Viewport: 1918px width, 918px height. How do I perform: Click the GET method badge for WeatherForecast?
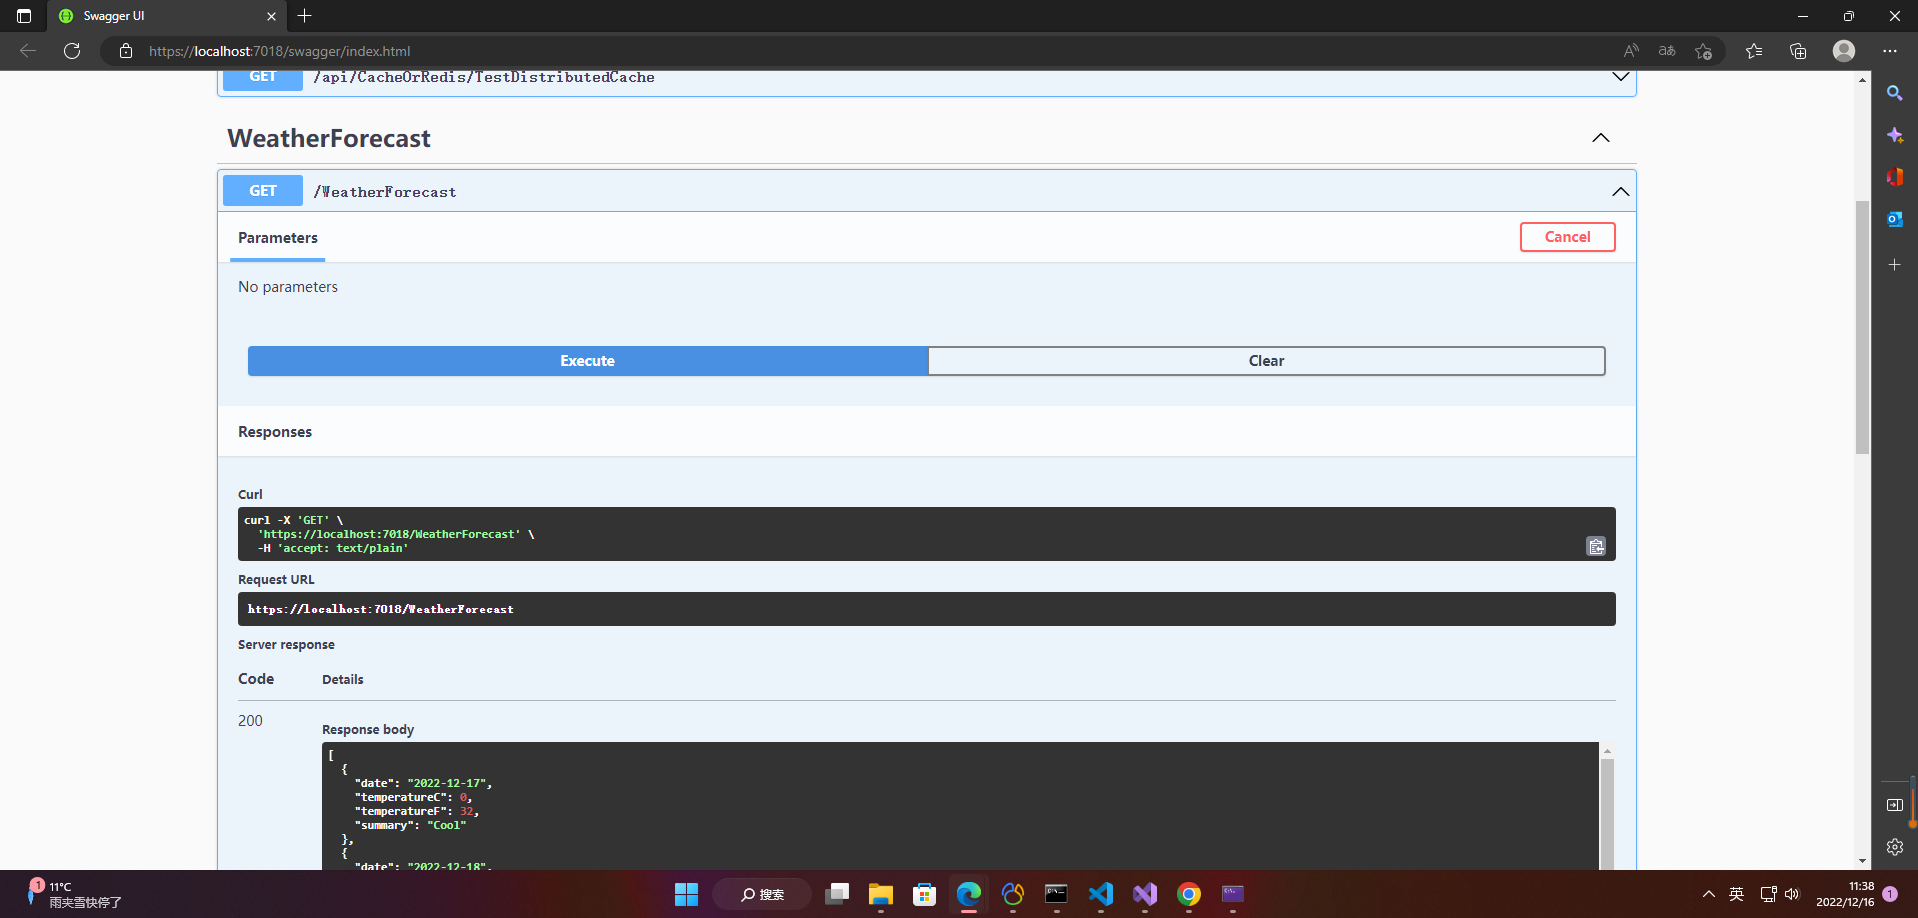[x=263, y=191]
